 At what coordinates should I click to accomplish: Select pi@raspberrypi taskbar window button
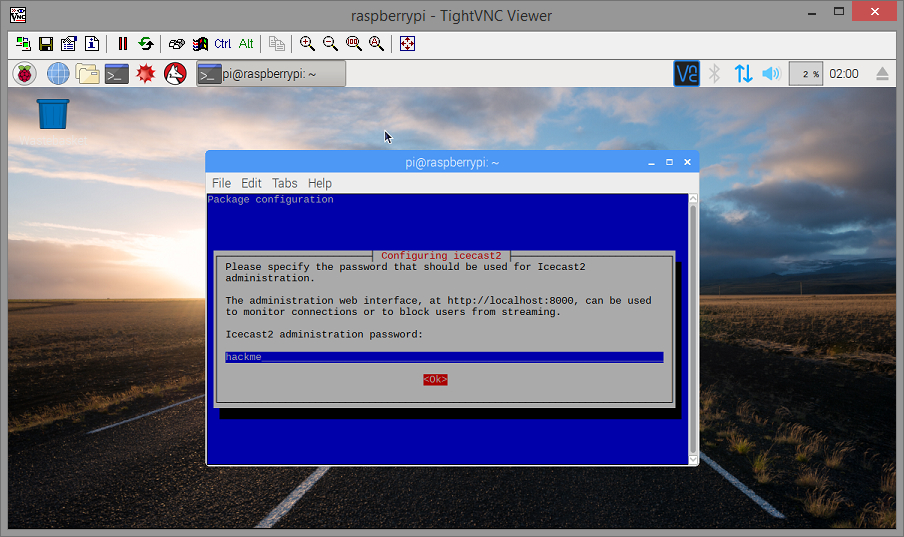(x=271, y=74)
